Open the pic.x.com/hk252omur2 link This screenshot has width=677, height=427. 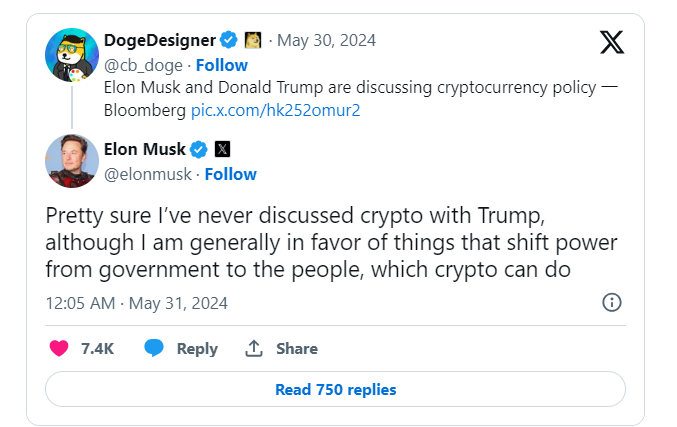[x=276, y=110]
